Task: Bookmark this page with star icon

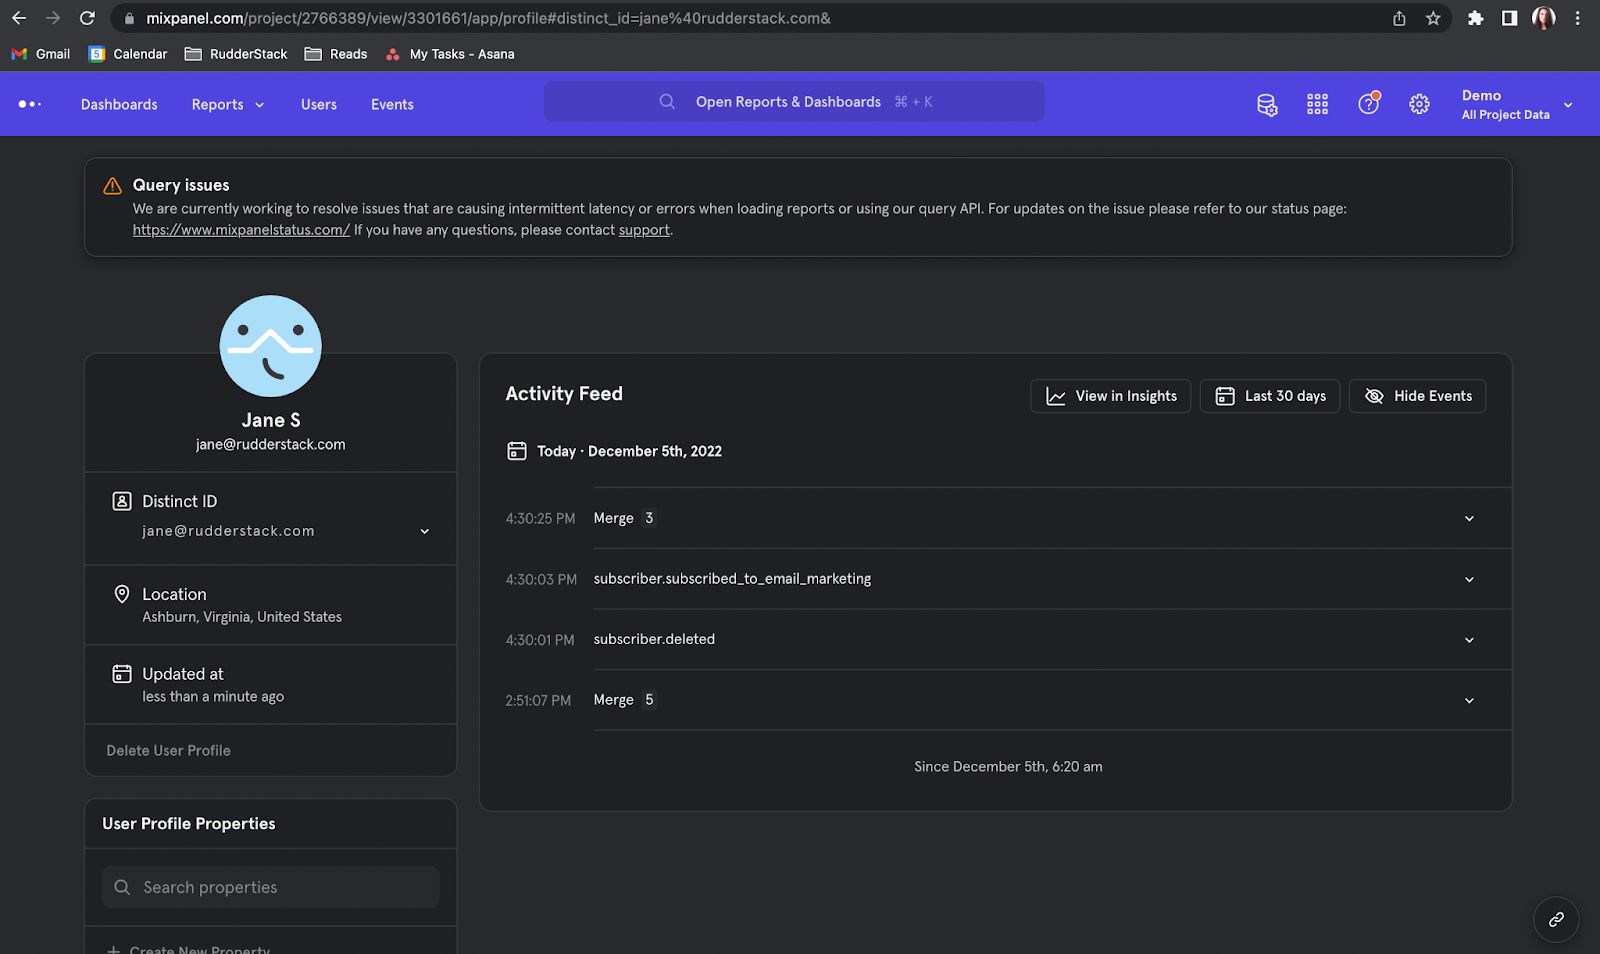Action: pos(1433,18)
